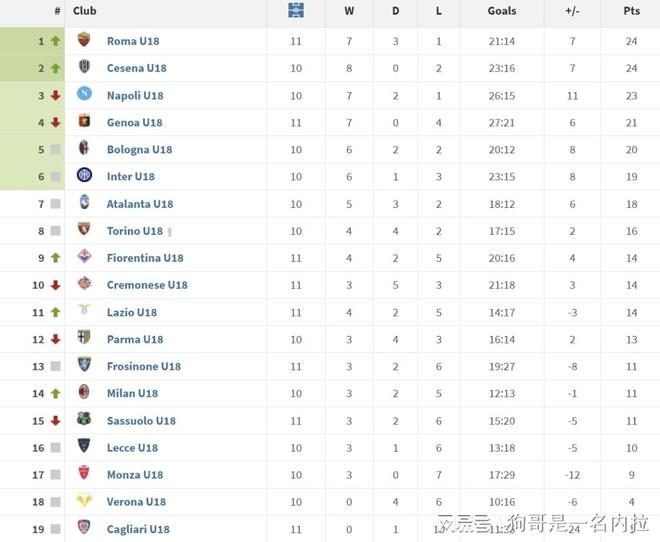Sort table by the Pts column
This screenshot has height=542, width=660.
click(631, 11)
